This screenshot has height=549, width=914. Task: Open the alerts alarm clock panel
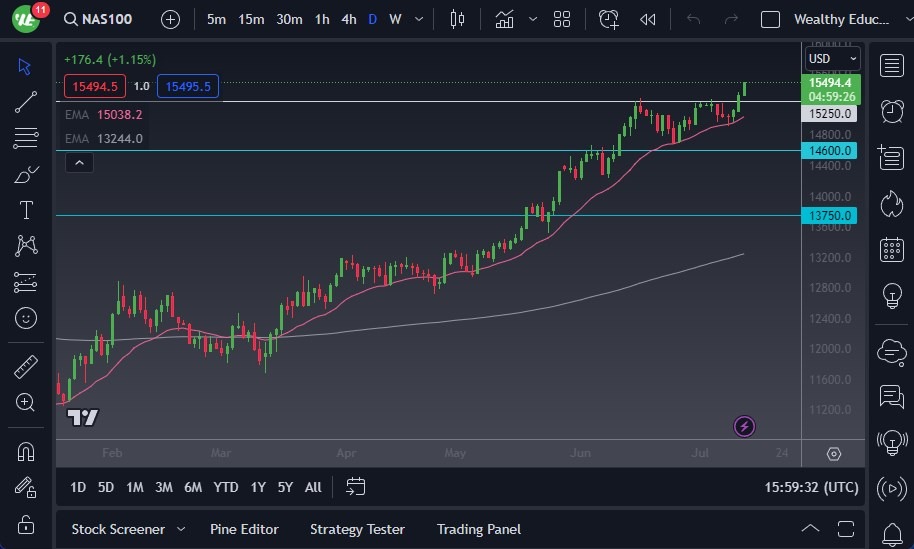point(891,111)
